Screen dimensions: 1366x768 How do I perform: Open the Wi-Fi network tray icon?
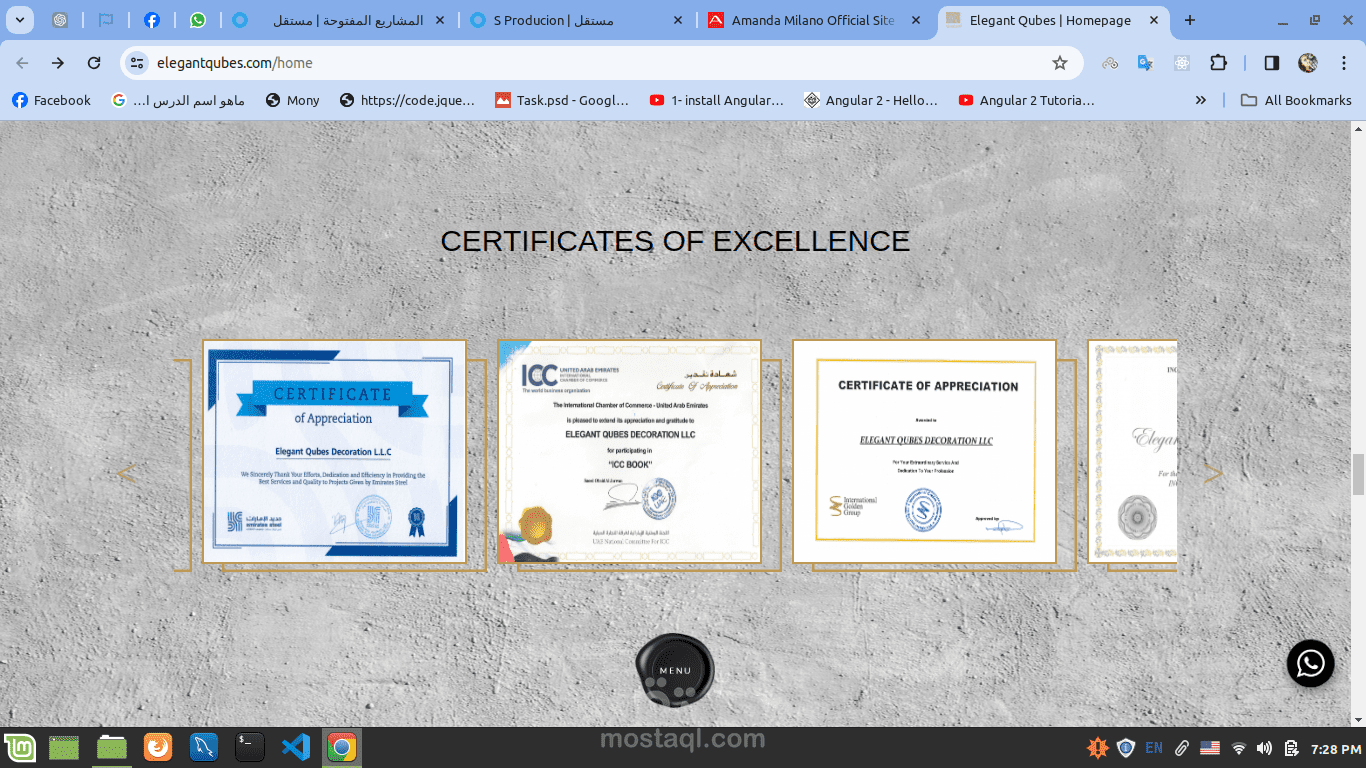(x=1239, y=748)
